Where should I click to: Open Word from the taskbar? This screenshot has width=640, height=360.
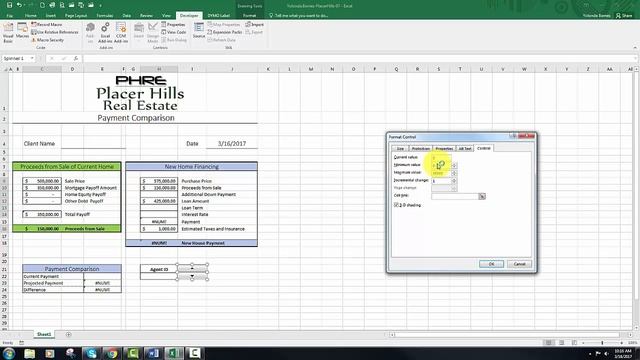pos(153,353)
